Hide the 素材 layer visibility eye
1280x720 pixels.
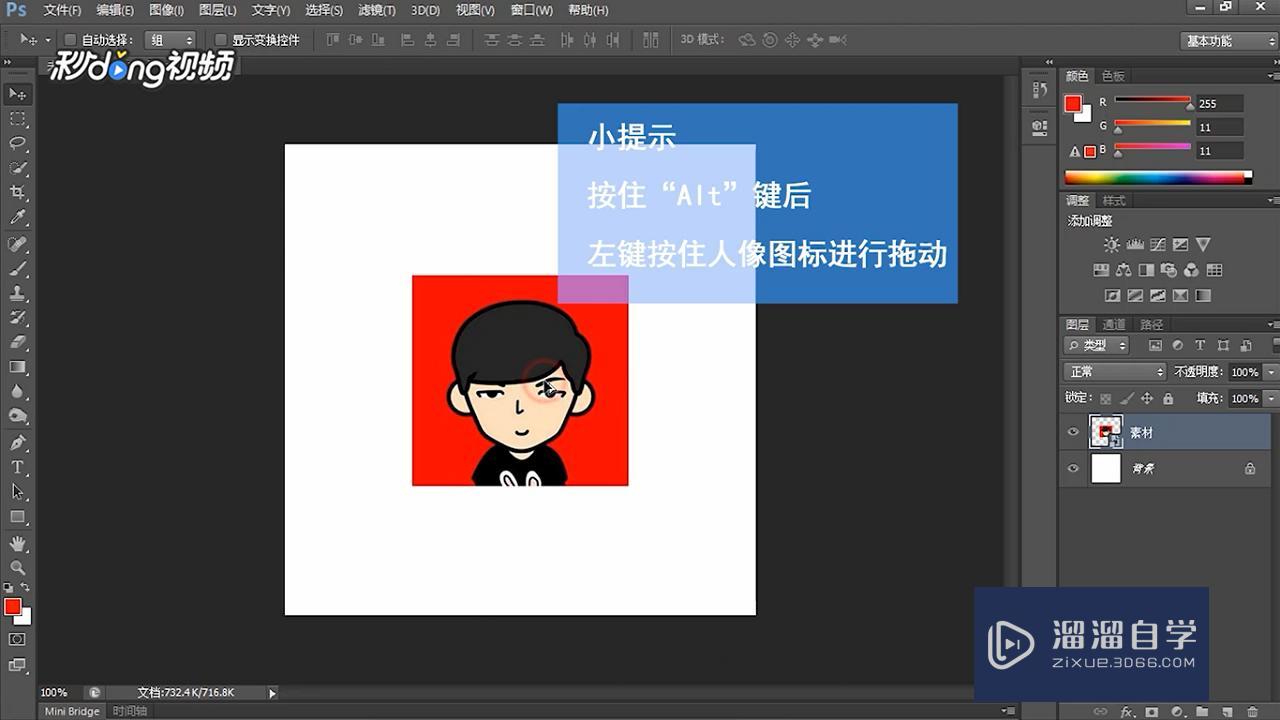(x=1073, y=431)
